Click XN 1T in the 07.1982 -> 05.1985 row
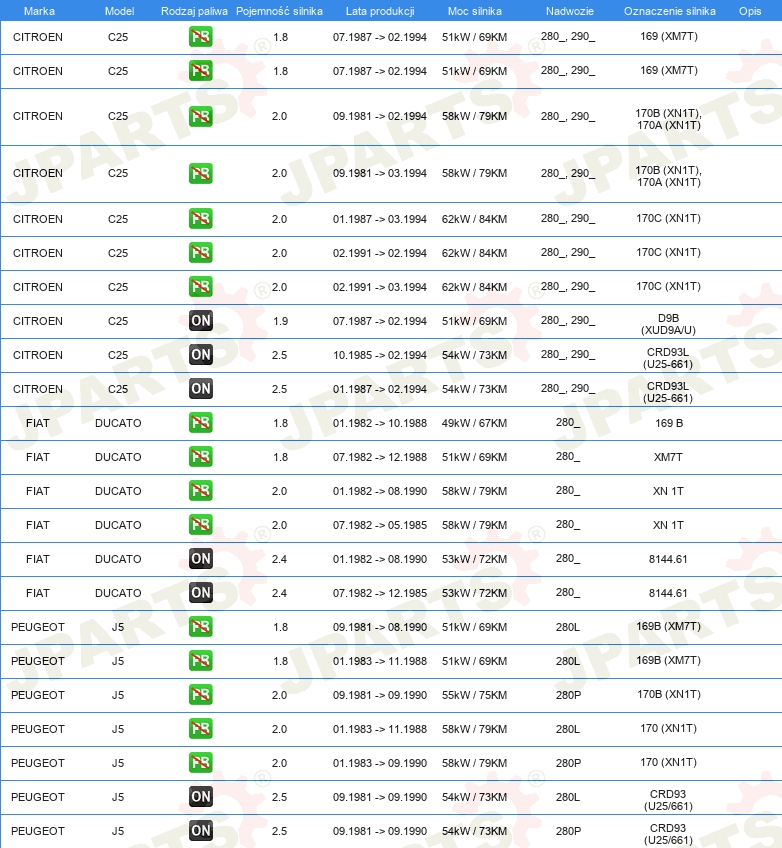 pos(668,525)
